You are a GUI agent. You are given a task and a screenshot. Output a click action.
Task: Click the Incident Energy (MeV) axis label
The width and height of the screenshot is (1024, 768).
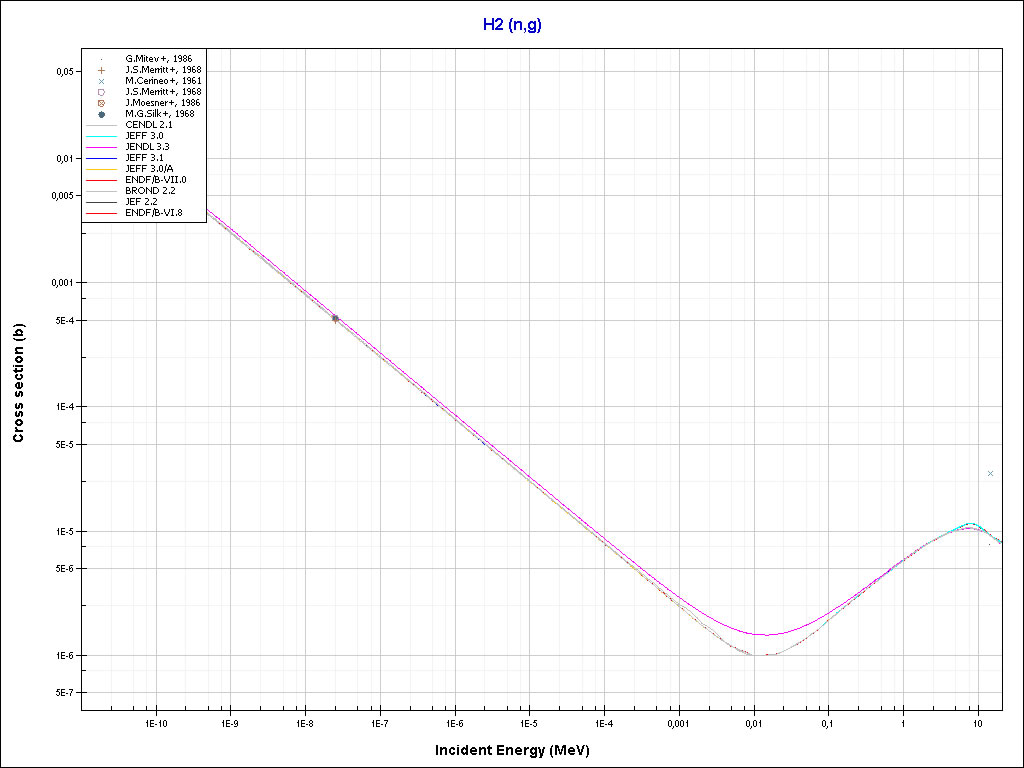click(x=519, y=750)
